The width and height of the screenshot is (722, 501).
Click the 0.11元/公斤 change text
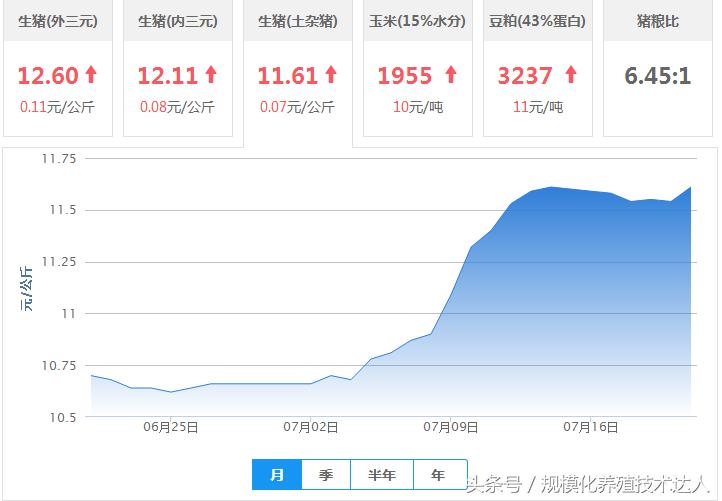tap(57, 107)
